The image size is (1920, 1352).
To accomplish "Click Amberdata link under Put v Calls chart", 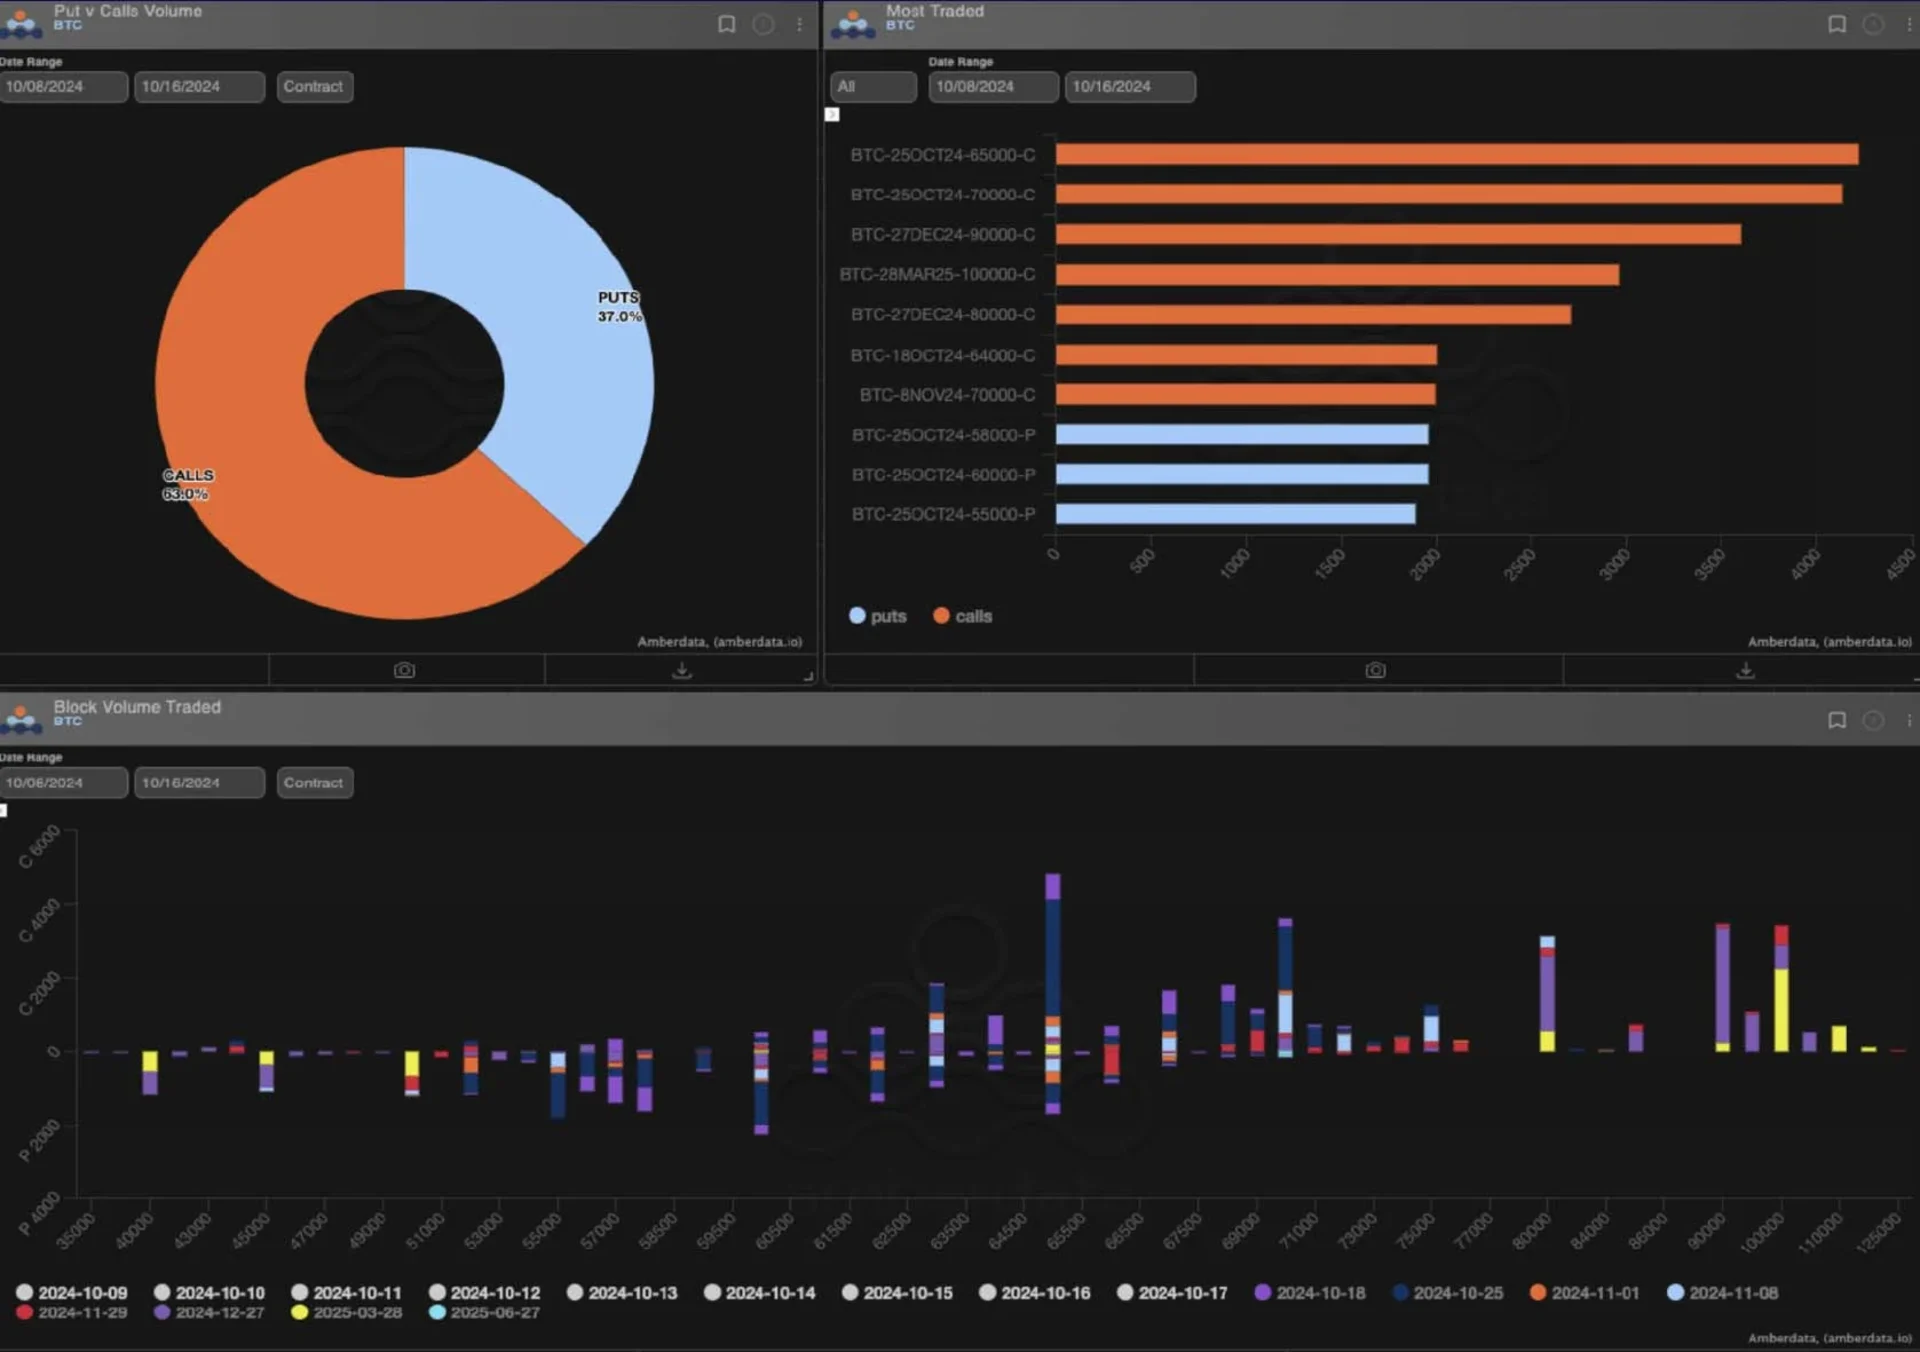I will 720,642.
